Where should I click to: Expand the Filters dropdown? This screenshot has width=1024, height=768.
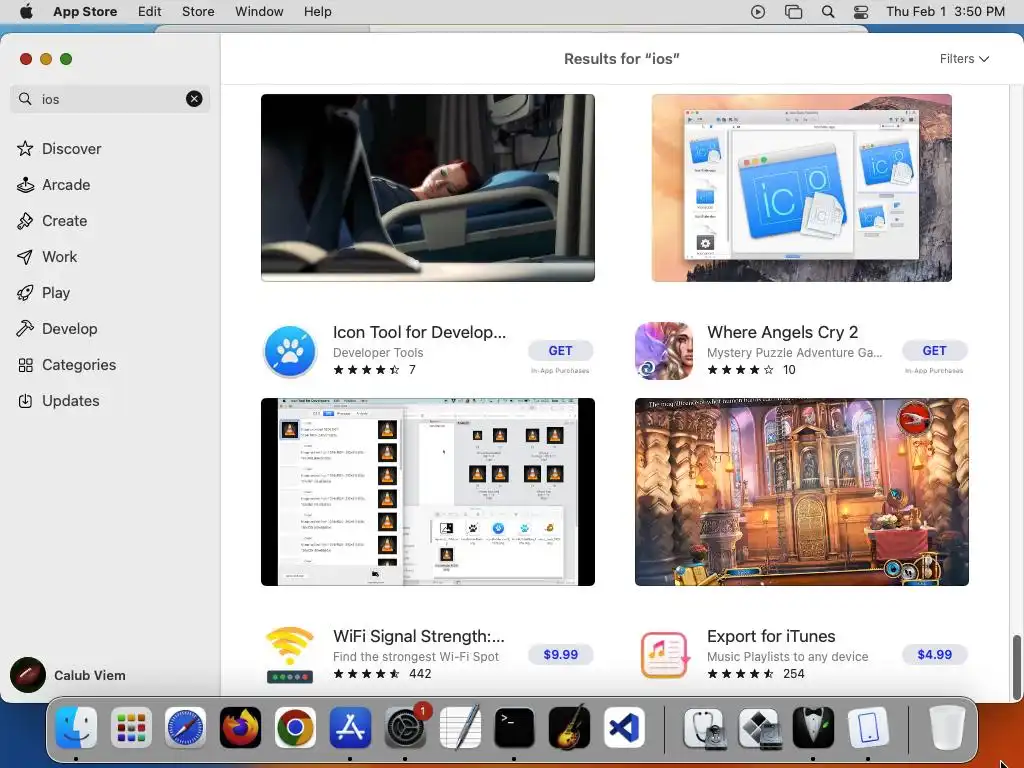(964, 59)
